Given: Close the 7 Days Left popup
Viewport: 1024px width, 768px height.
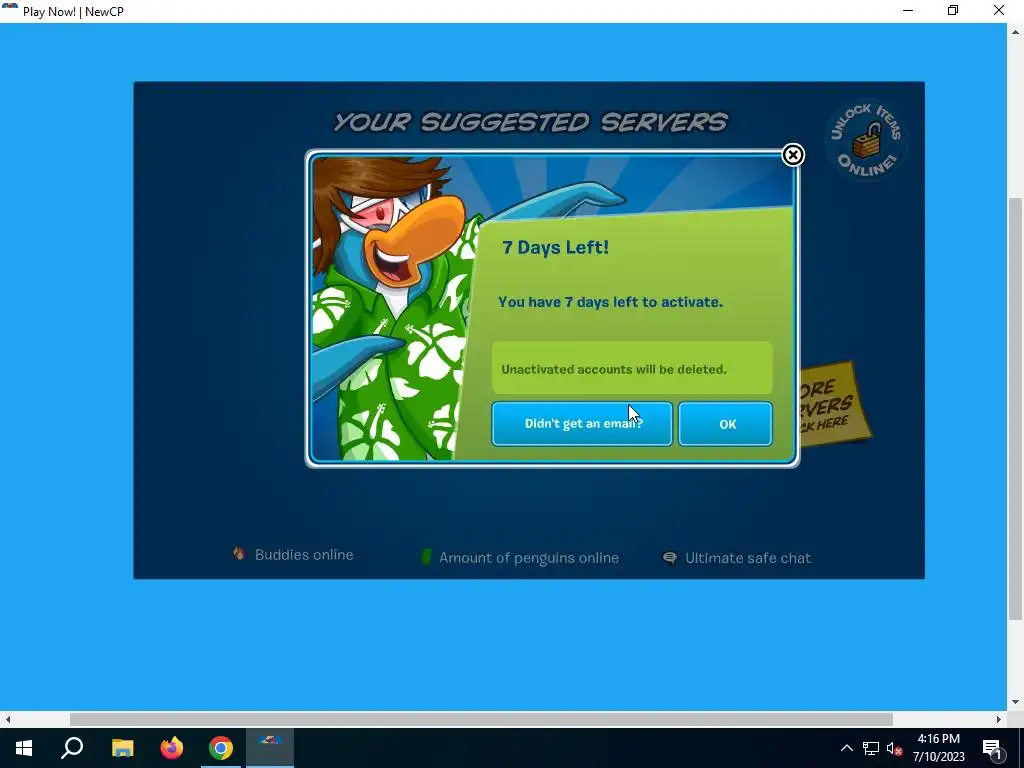Looking at the screenshot, I should (x=793, y=155).
